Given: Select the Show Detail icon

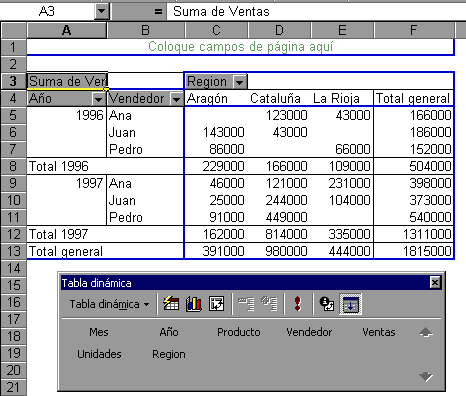Looking at the screenshot, I should coord(269,304).
